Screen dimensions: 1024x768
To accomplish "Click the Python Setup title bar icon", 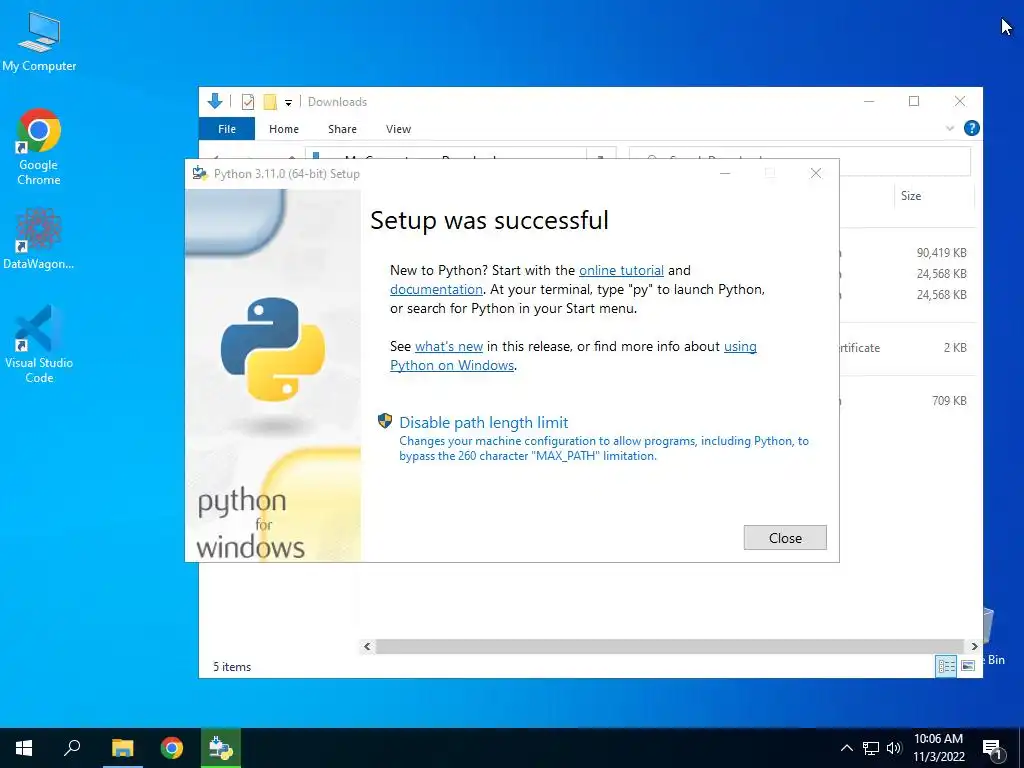I will click(x=199, y=173).
